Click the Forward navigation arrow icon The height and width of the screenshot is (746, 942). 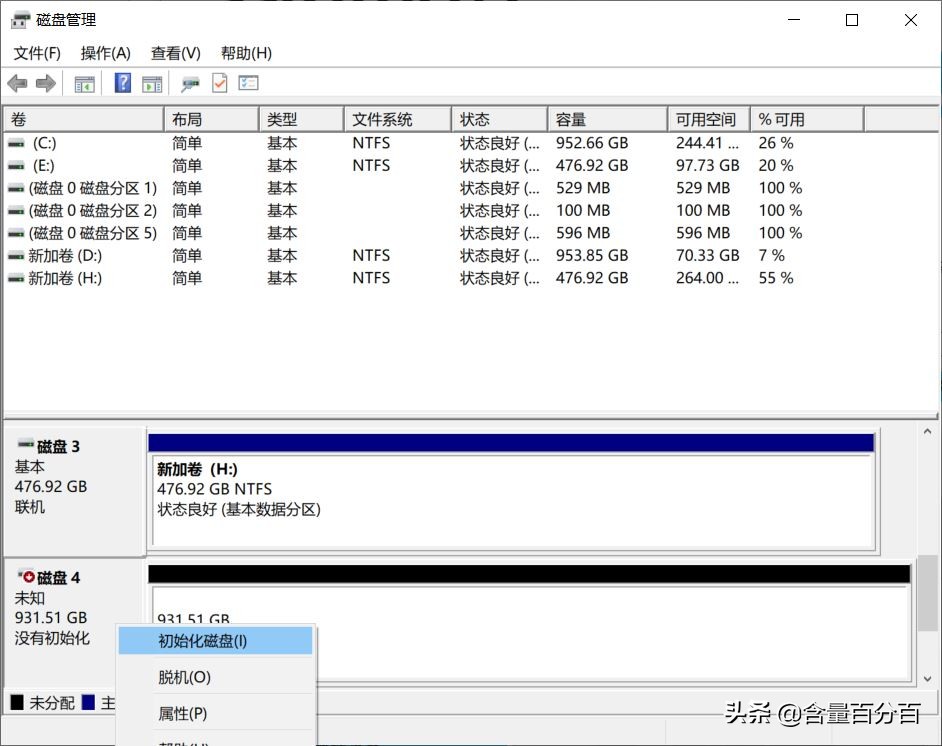point(45,83)
